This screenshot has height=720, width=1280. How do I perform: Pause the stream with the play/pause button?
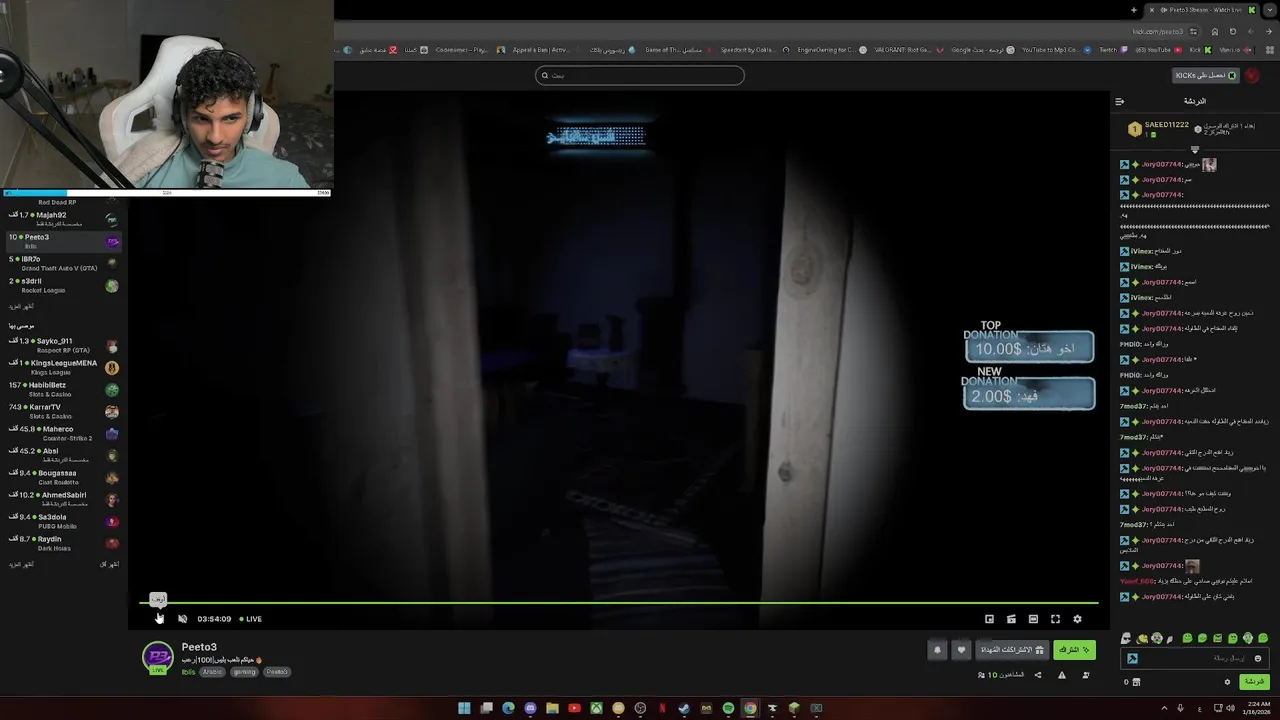158,618
